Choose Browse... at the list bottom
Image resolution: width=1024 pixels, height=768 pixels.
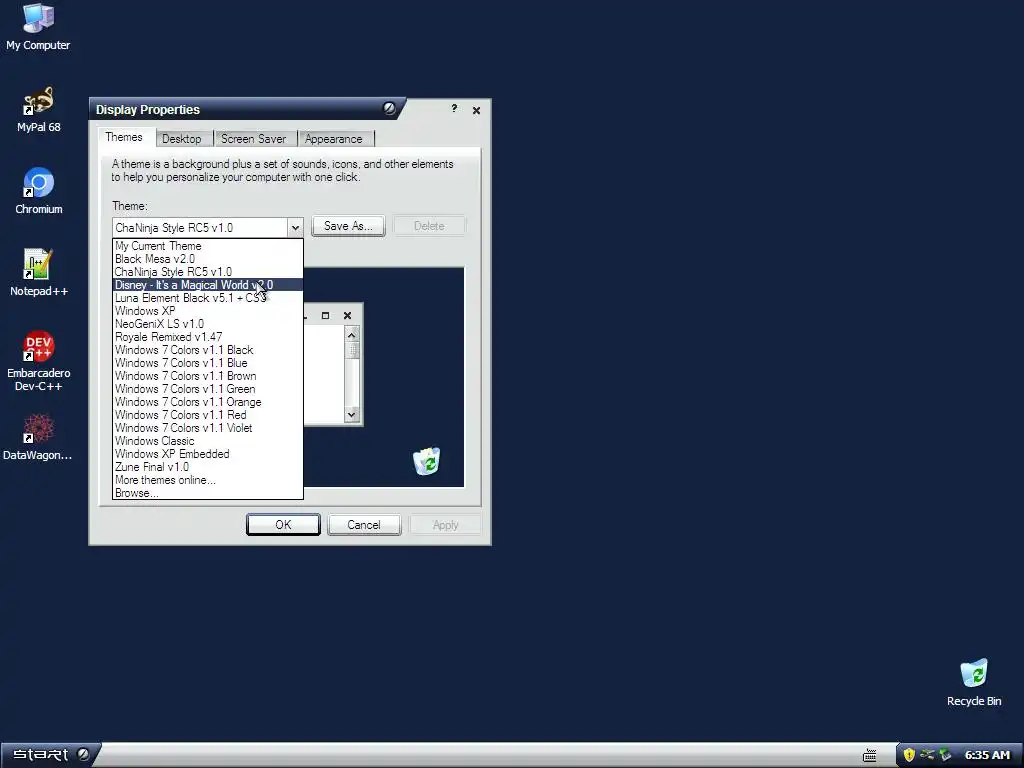click(208, 493)
